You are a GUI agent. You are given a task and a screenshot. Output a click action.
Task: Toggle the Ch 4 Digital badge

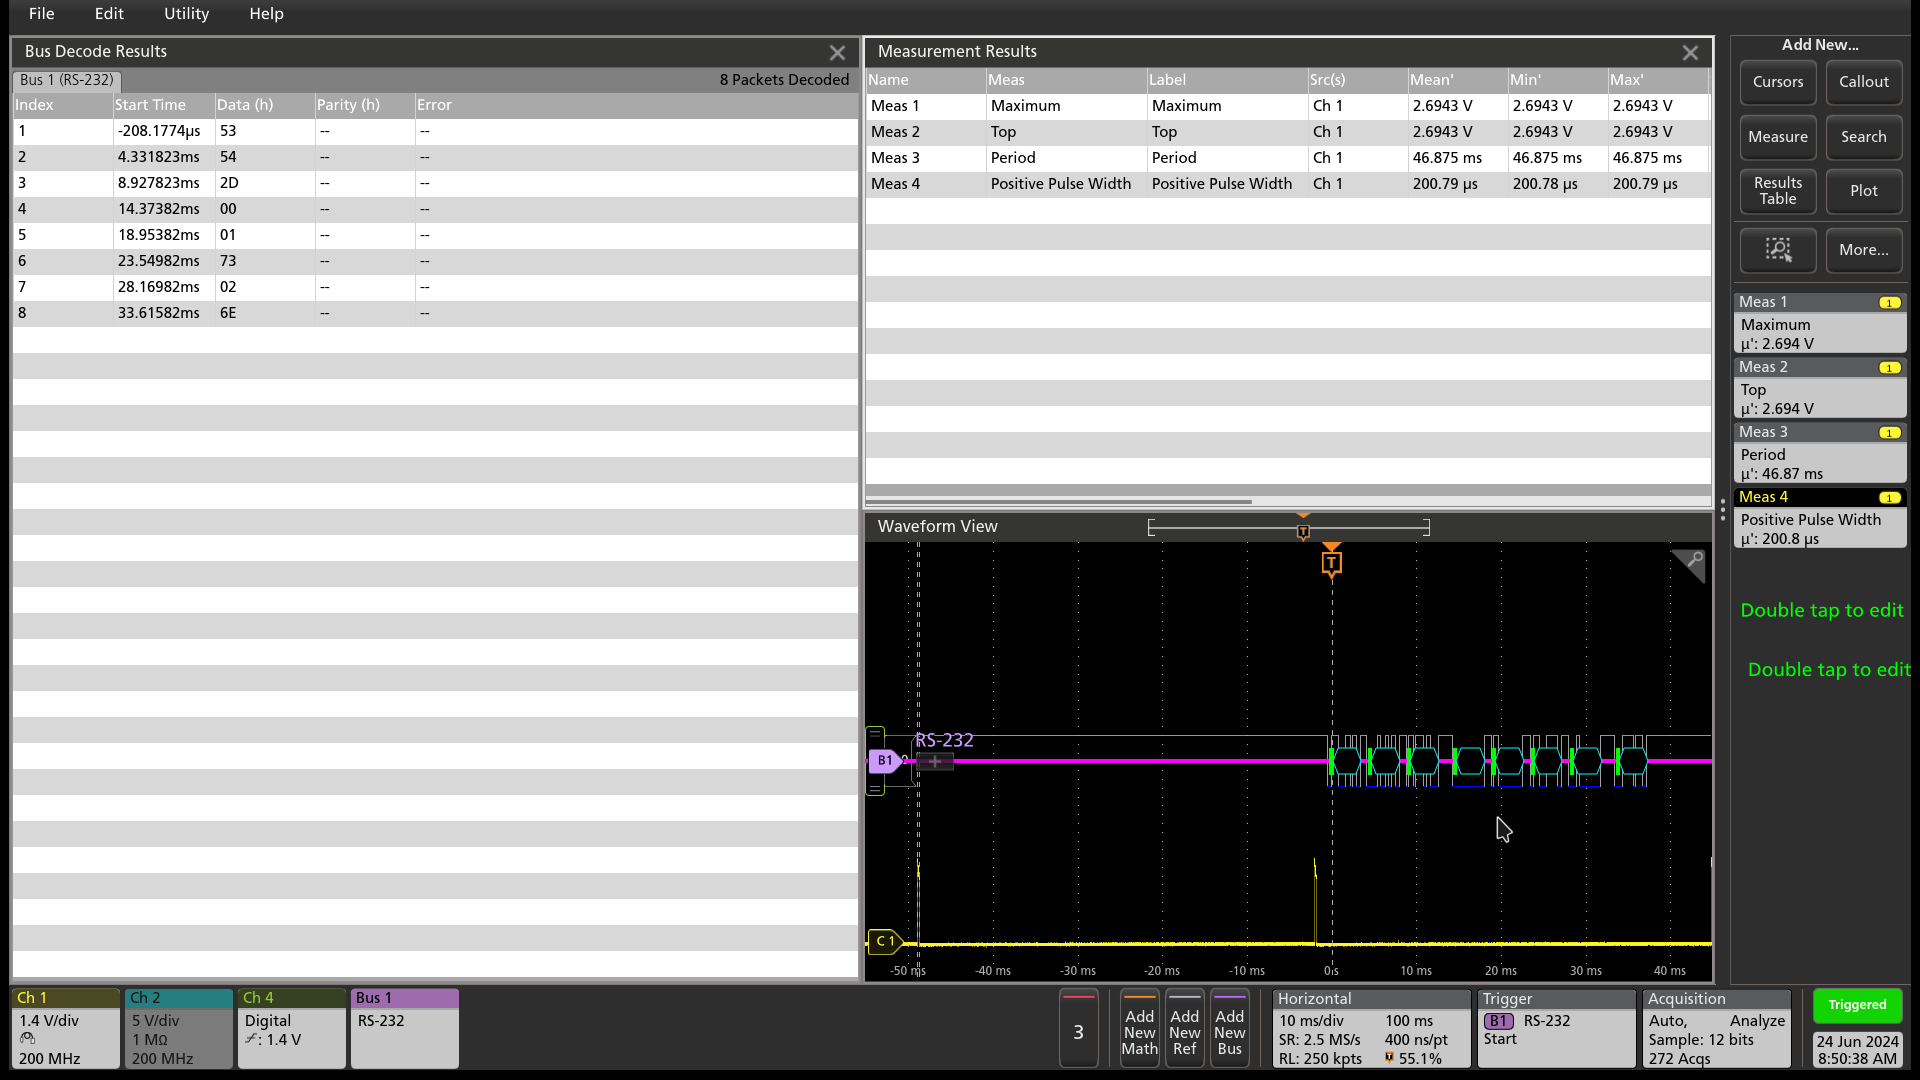pos(291,1028)
